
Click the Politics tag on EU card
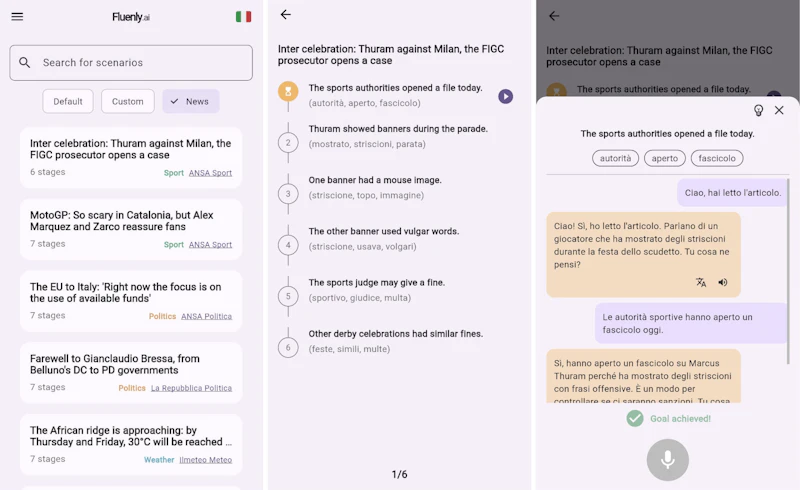(x=162, y=316)
